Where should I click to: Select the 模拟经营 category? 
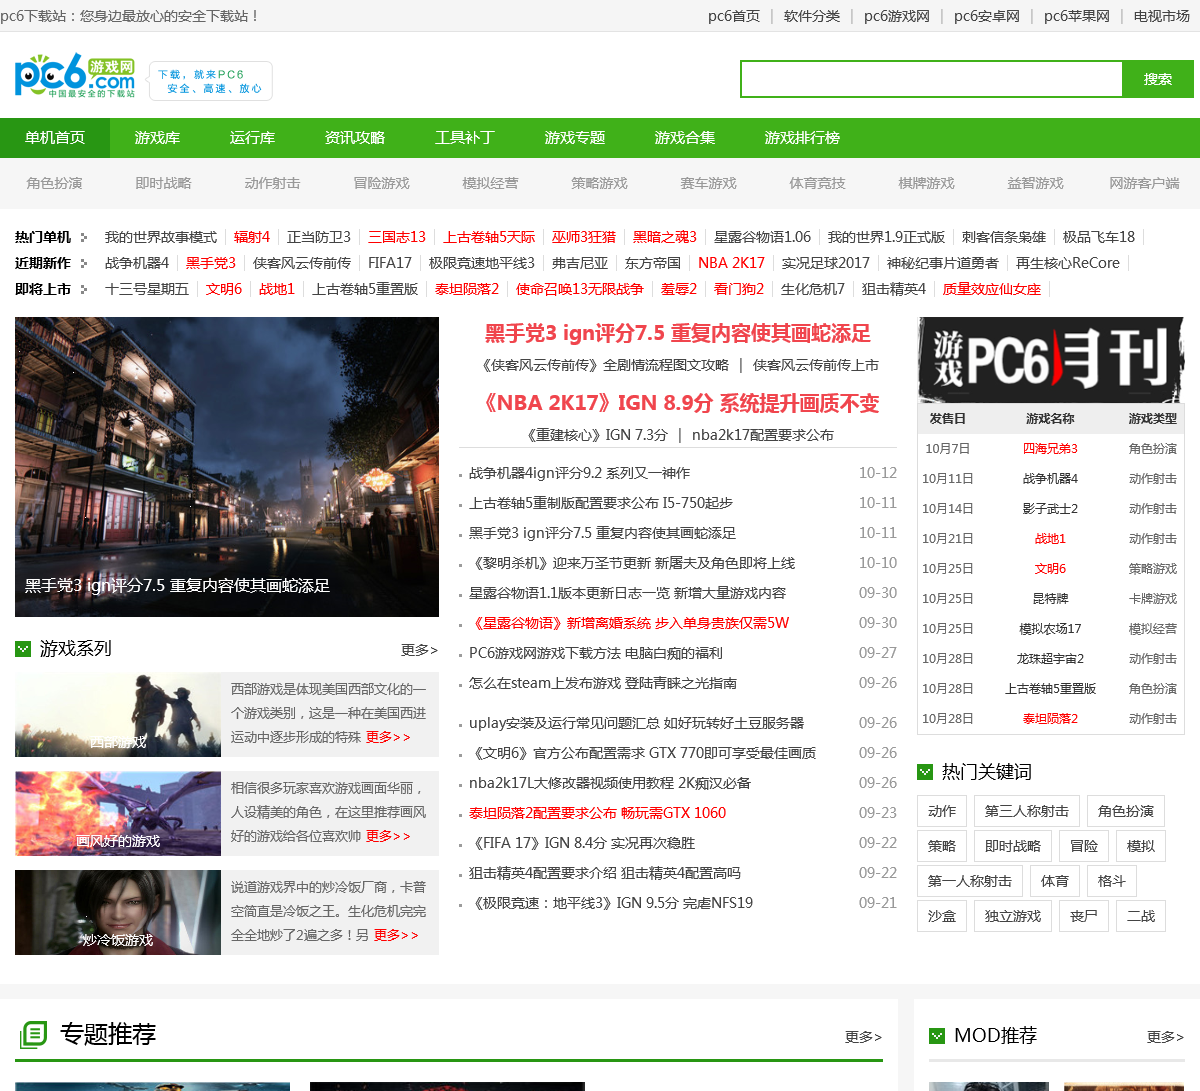tap(491, 183)
